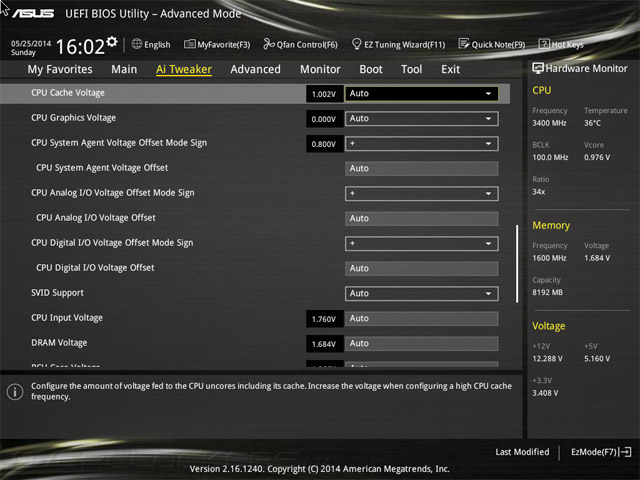Click the MyFavorite folder icon
Viewport: 640px width, 480px height.
tap(189, 44)
